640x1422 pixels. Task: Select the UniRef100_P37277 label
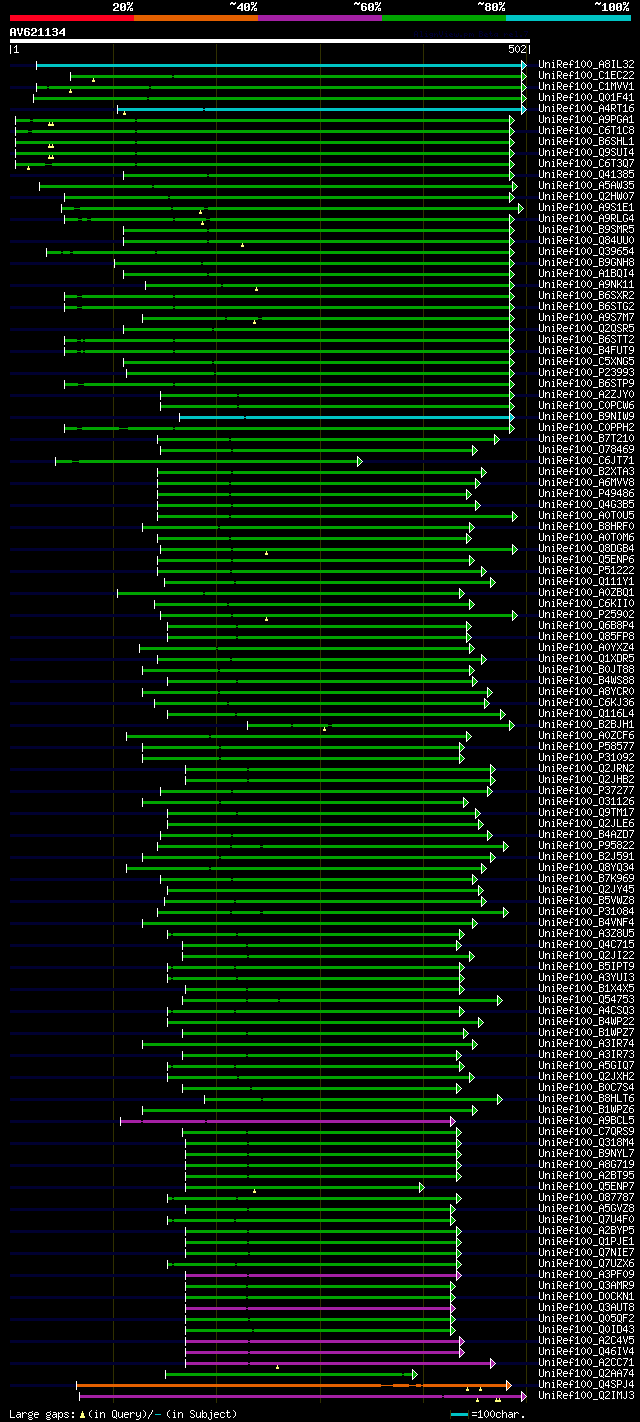point(586,791)
